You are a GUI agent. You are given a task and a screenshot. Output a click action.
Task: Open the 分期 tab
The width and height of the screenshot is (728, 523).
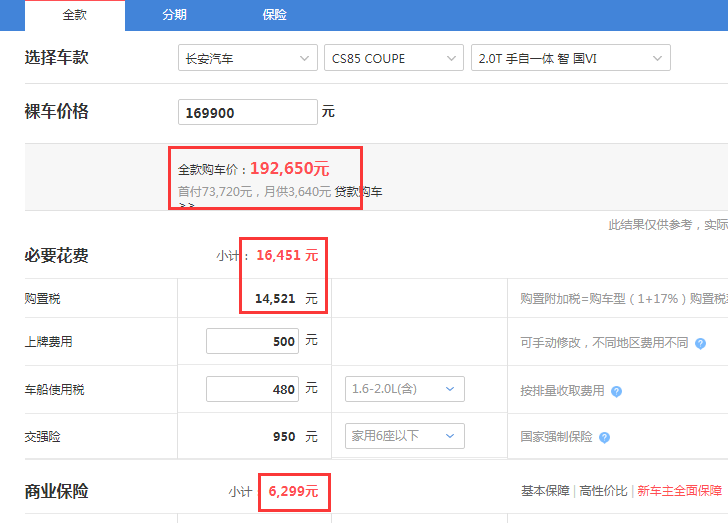click(x=175, y=15)
